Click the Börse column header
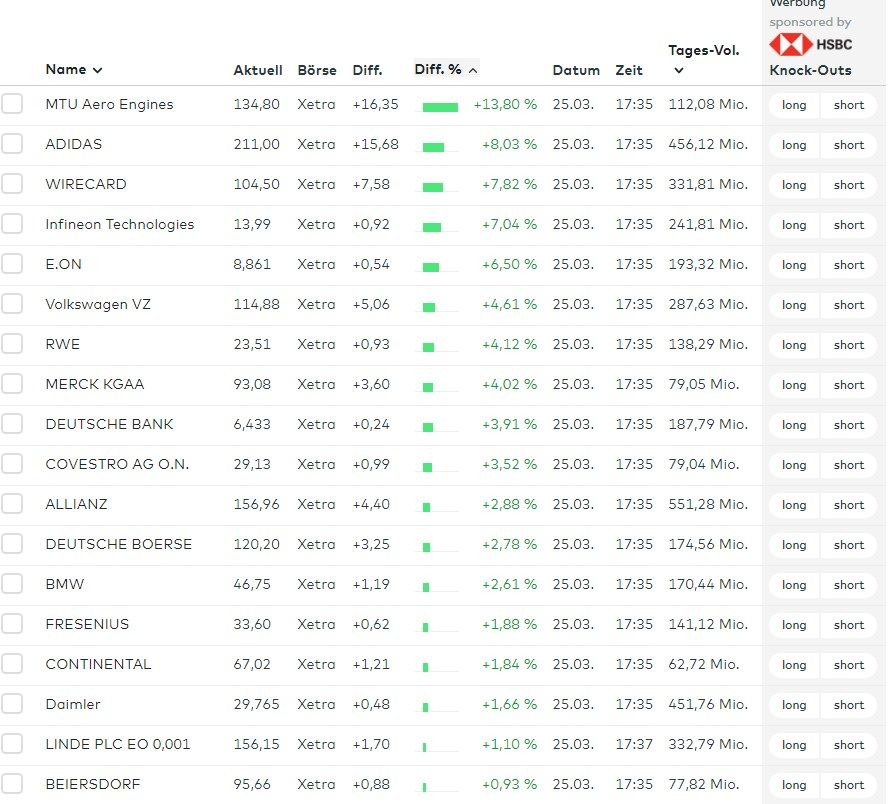This screenshot has width=889, height=804. tap(316, 70)
